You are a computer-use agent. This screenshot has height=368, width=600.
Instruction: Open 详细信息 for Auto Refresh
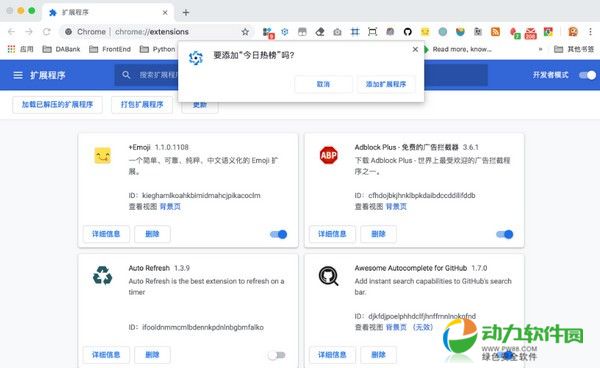pos(106,355)
